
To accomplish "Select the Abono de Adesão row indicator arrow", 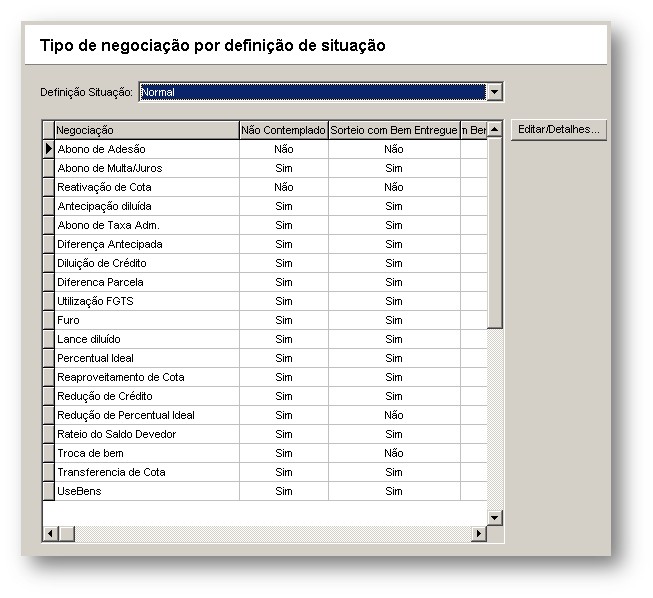I will point(49,149).
